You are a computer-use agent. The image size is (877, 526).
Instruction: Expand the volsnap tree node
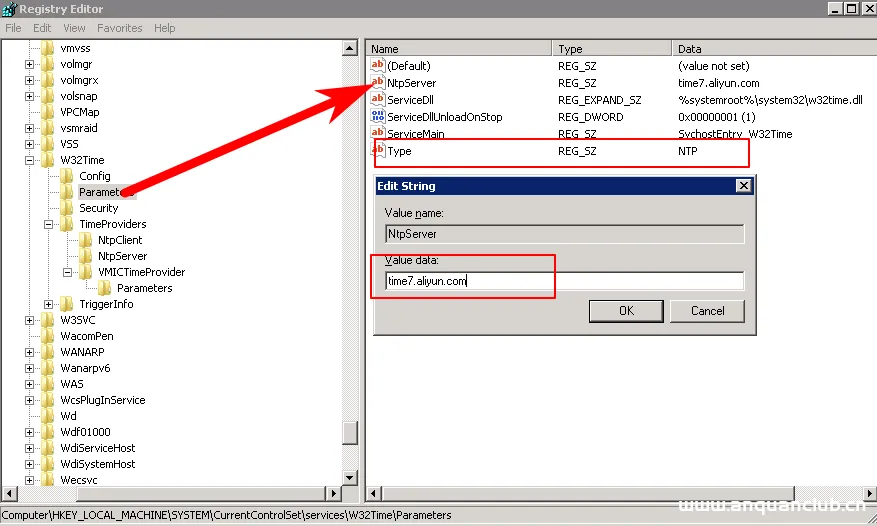(x=30, y=96)
